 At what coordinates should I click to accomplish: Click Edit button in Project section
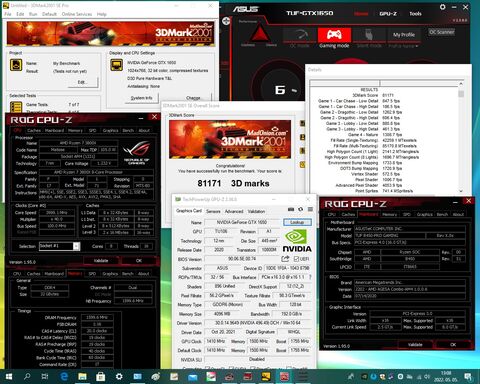pos(83,82)
